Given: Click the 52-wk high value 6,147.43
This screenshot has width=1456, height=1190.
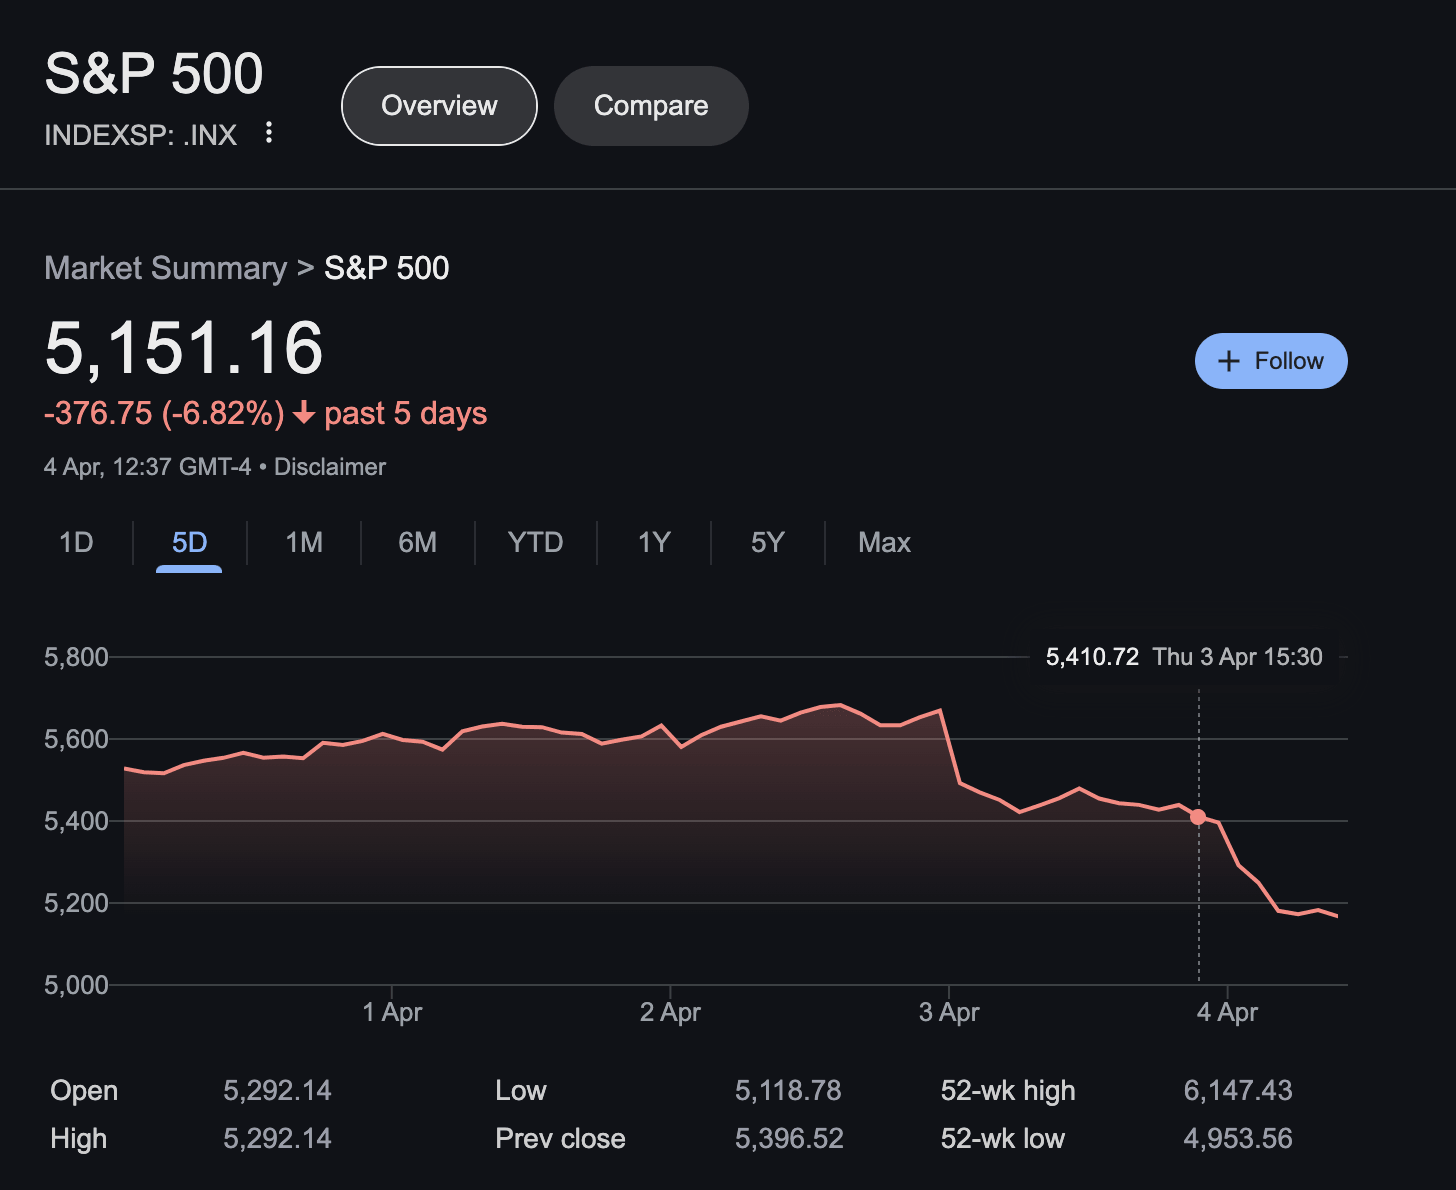Looking at the screenshot, I should [1238, 1090].
